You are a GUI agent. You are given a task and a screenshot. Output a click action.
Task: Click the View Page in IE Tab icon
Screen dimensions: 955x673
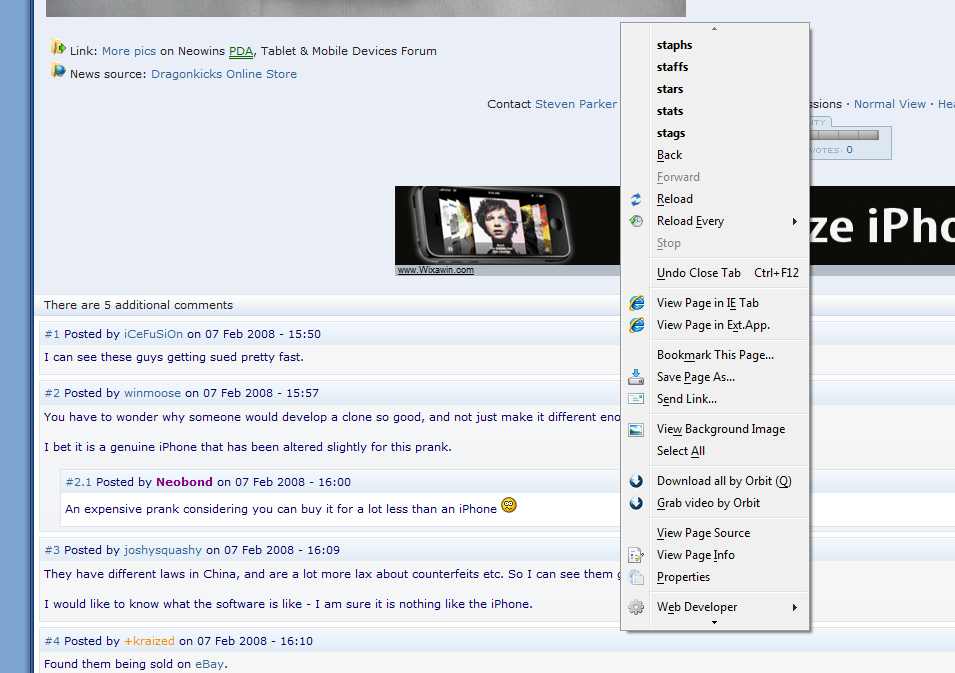pyautogui.click(x=636, y=303)
